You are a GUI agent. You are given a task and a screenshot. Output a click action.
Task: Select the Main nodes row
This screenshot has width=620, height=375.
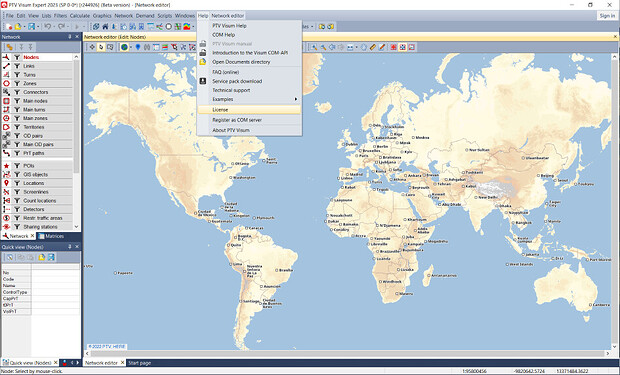point(38,101)
